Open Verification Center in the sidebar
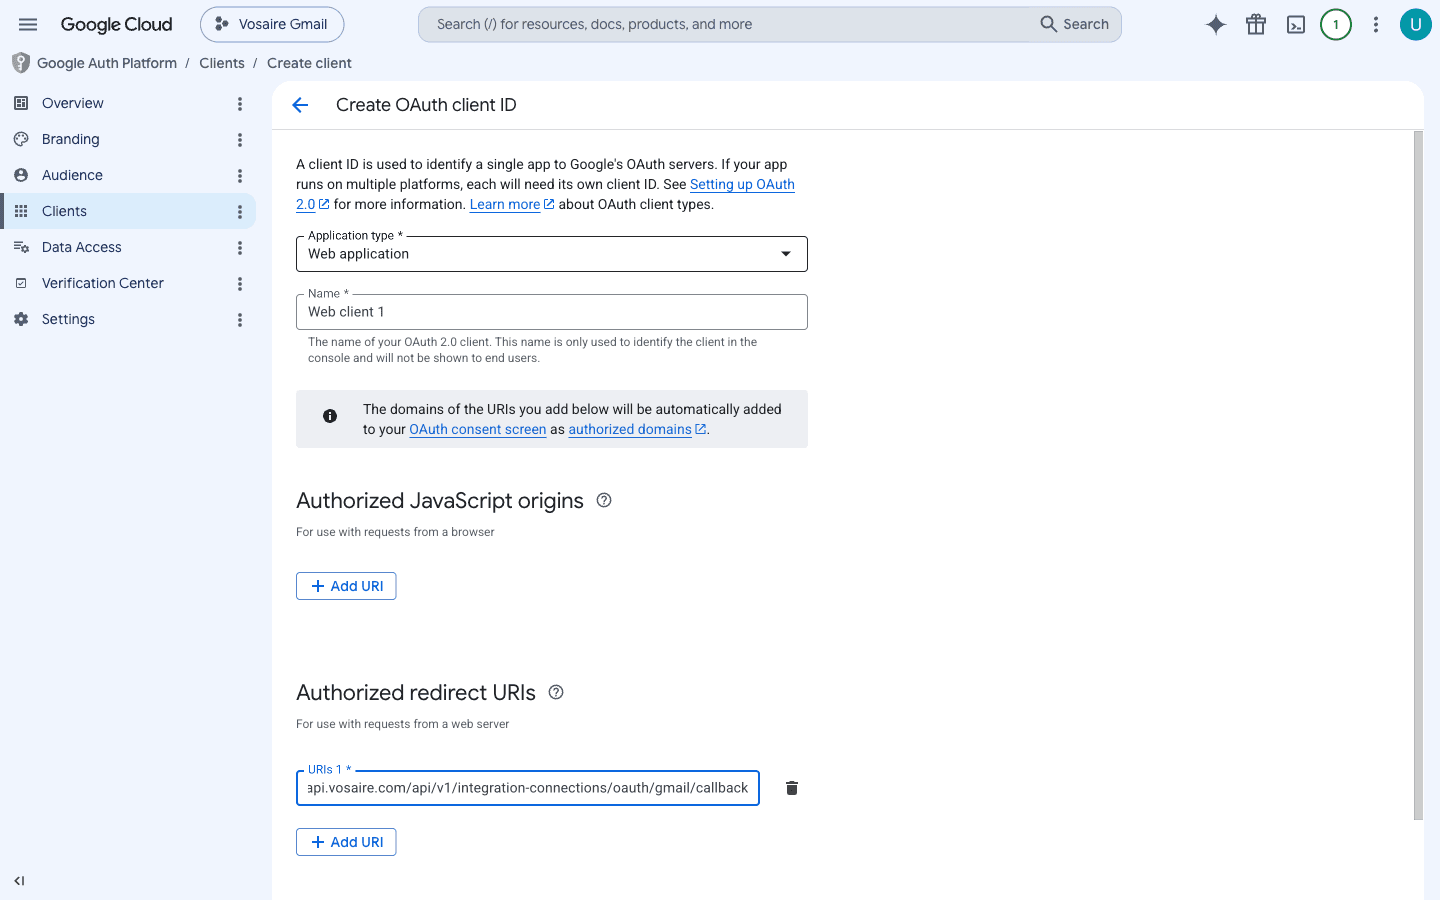The width and height of the screenshot is (1440, 900). (x=128, y=283)
